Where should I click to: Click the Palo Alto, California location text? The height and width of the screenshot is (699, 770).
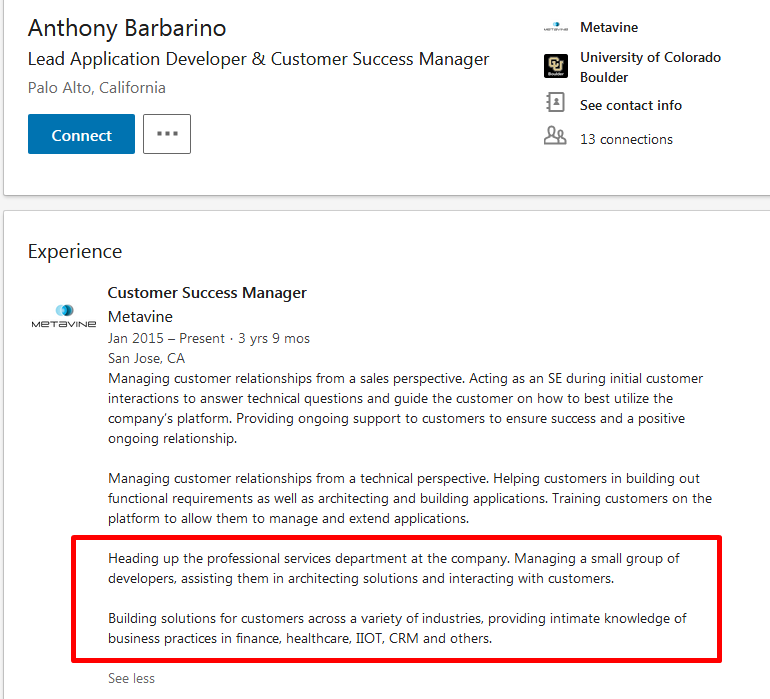97,88
